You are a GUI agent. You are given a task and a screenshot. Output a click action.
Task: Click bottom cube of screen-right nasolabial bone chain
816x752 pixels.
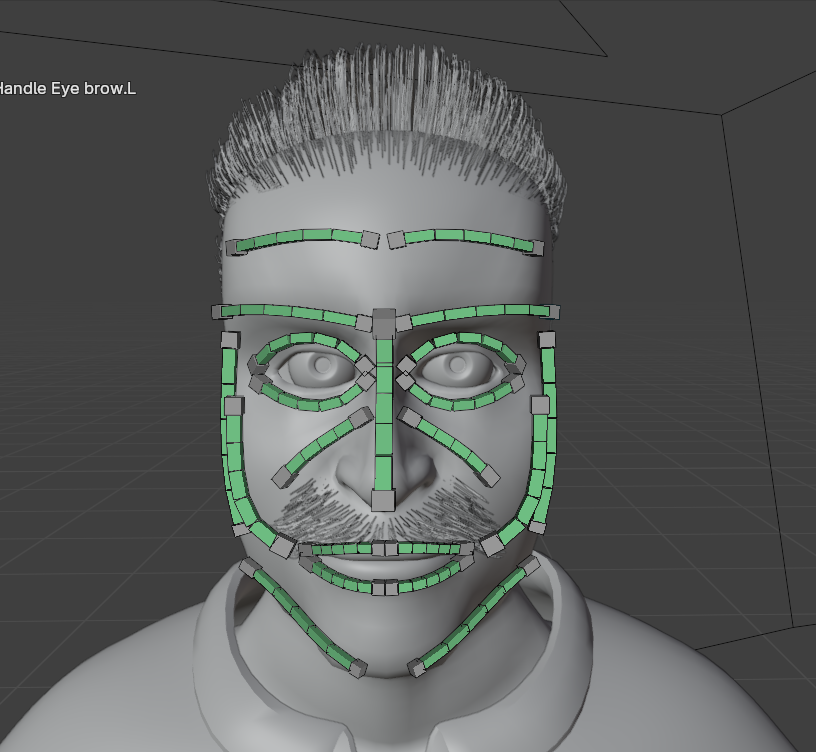(x=489, y=476)
